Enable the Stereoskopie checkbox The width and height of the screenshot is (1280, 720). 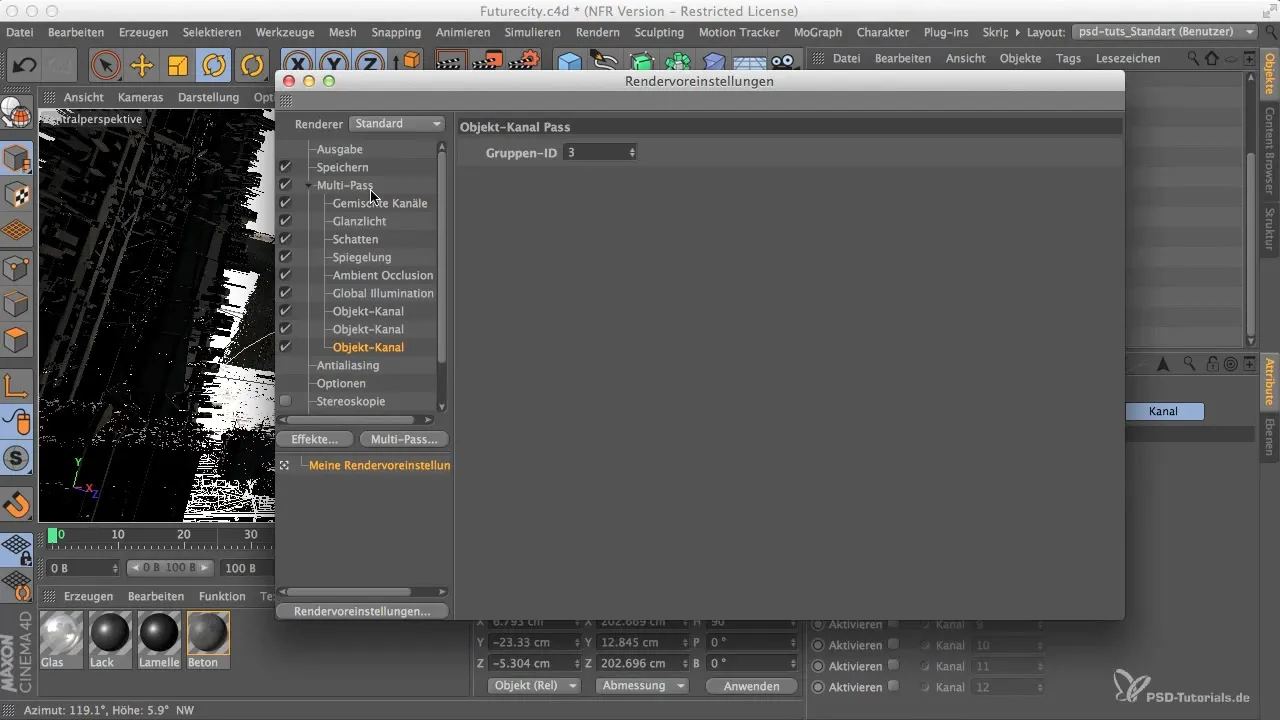[x=285, y=401]
